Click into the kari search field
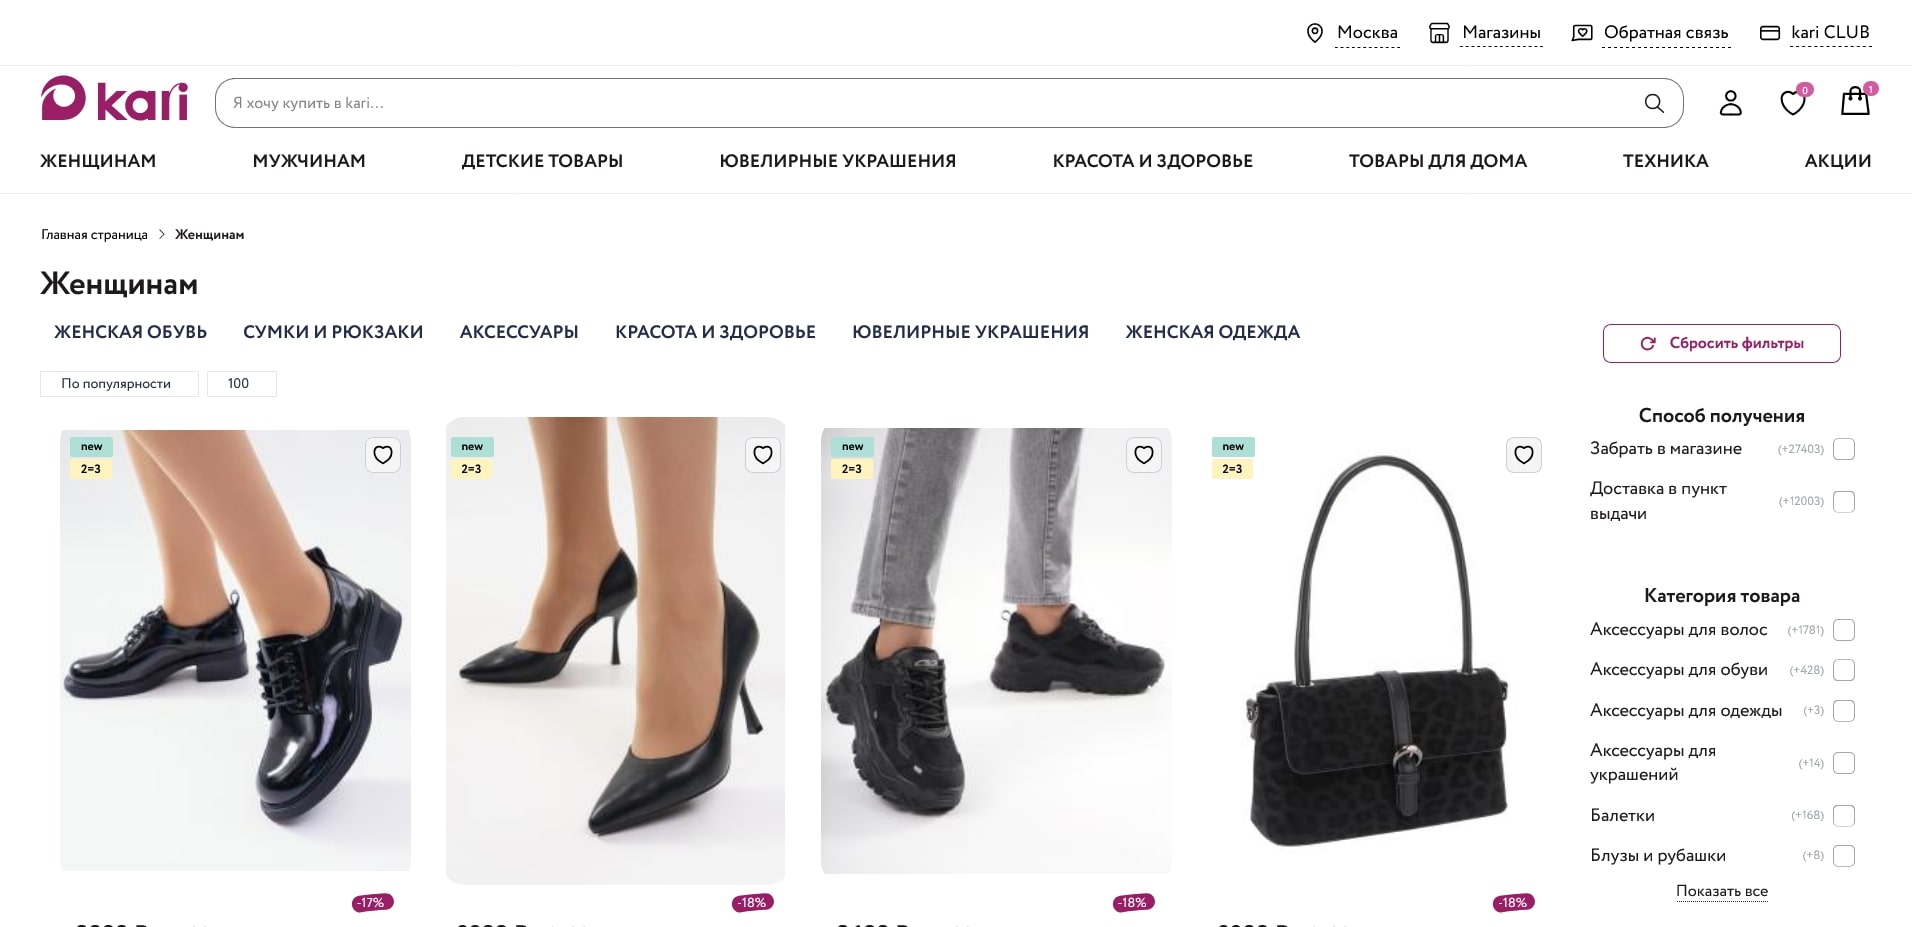The image size is (1912, 927). (x=930, y=103)
